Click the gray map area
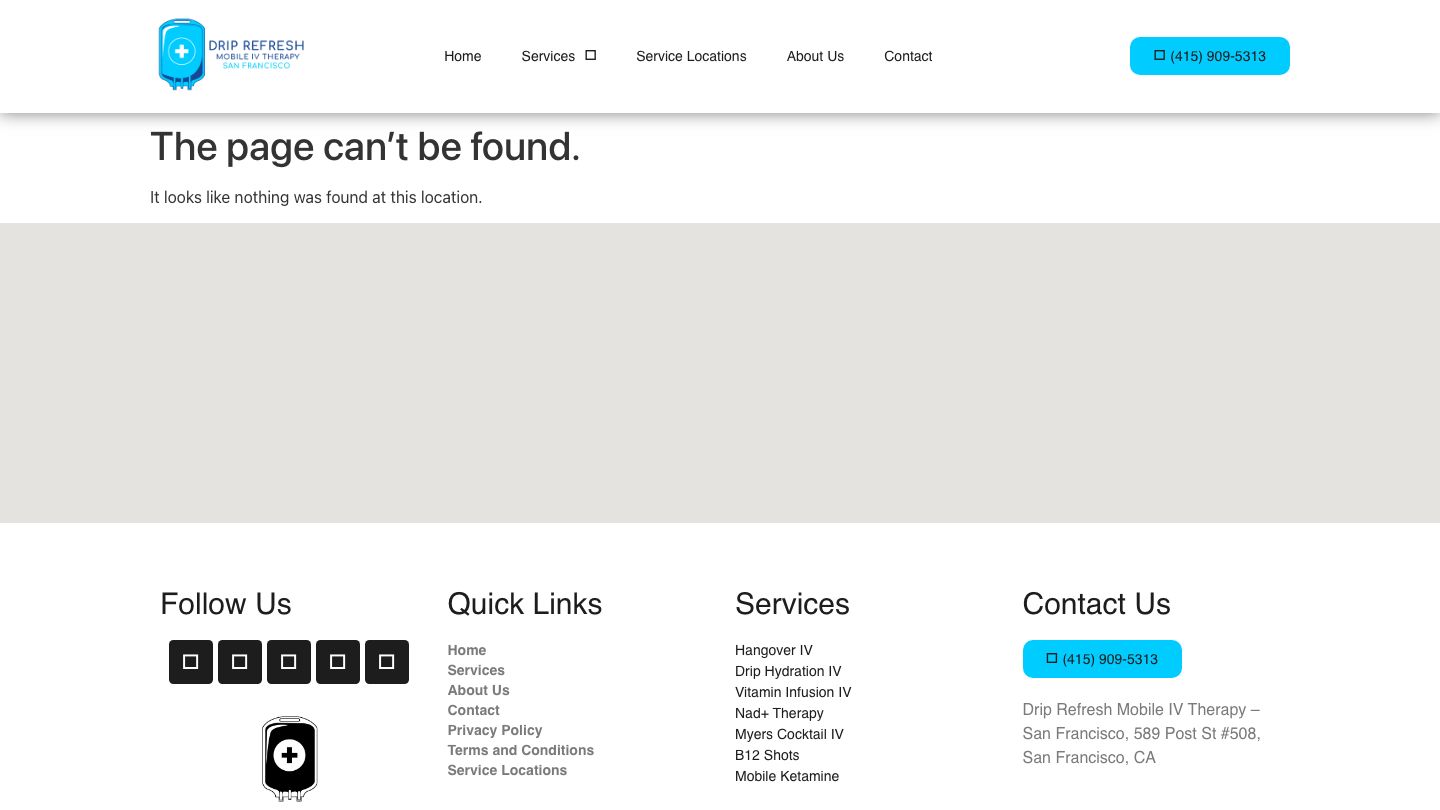Screen dimensions: 1440x810 pyautogui.click(x=720, y=372)
